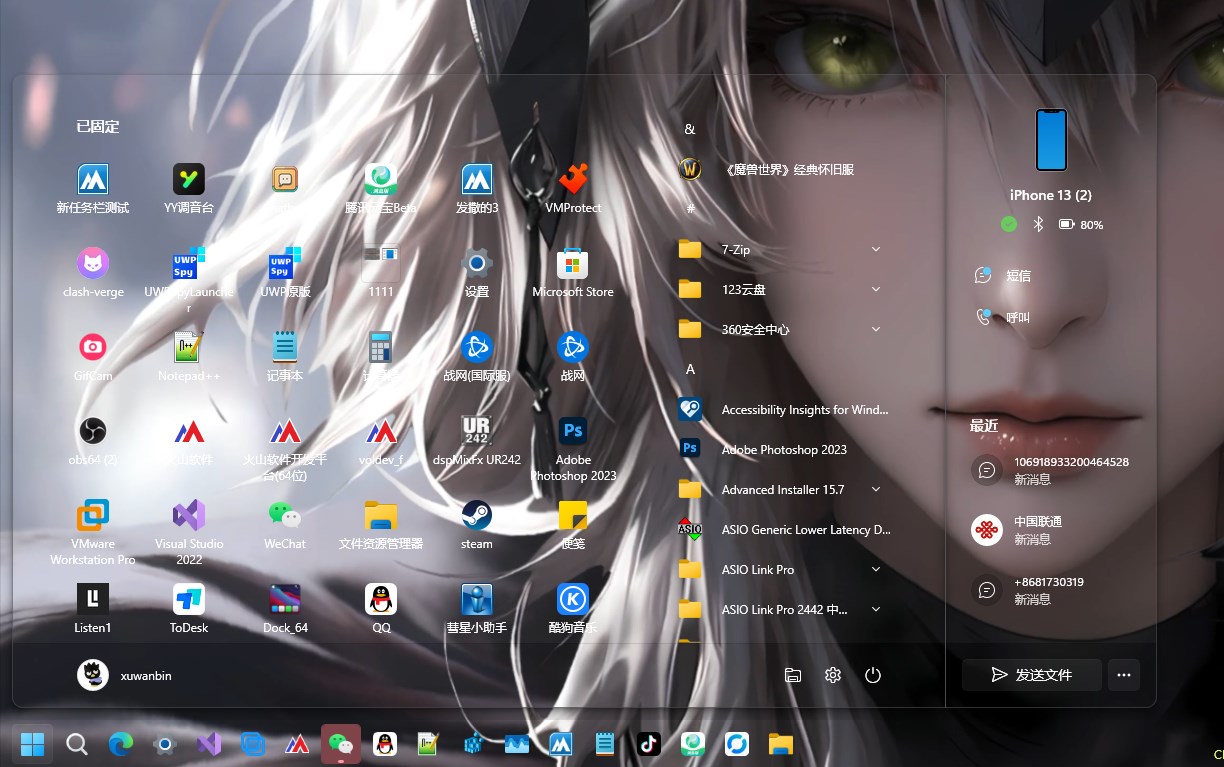This screenshot has height=767, width=1224.
Task: Launch 战网(国际服) pinned app
Action: (477, 357)
